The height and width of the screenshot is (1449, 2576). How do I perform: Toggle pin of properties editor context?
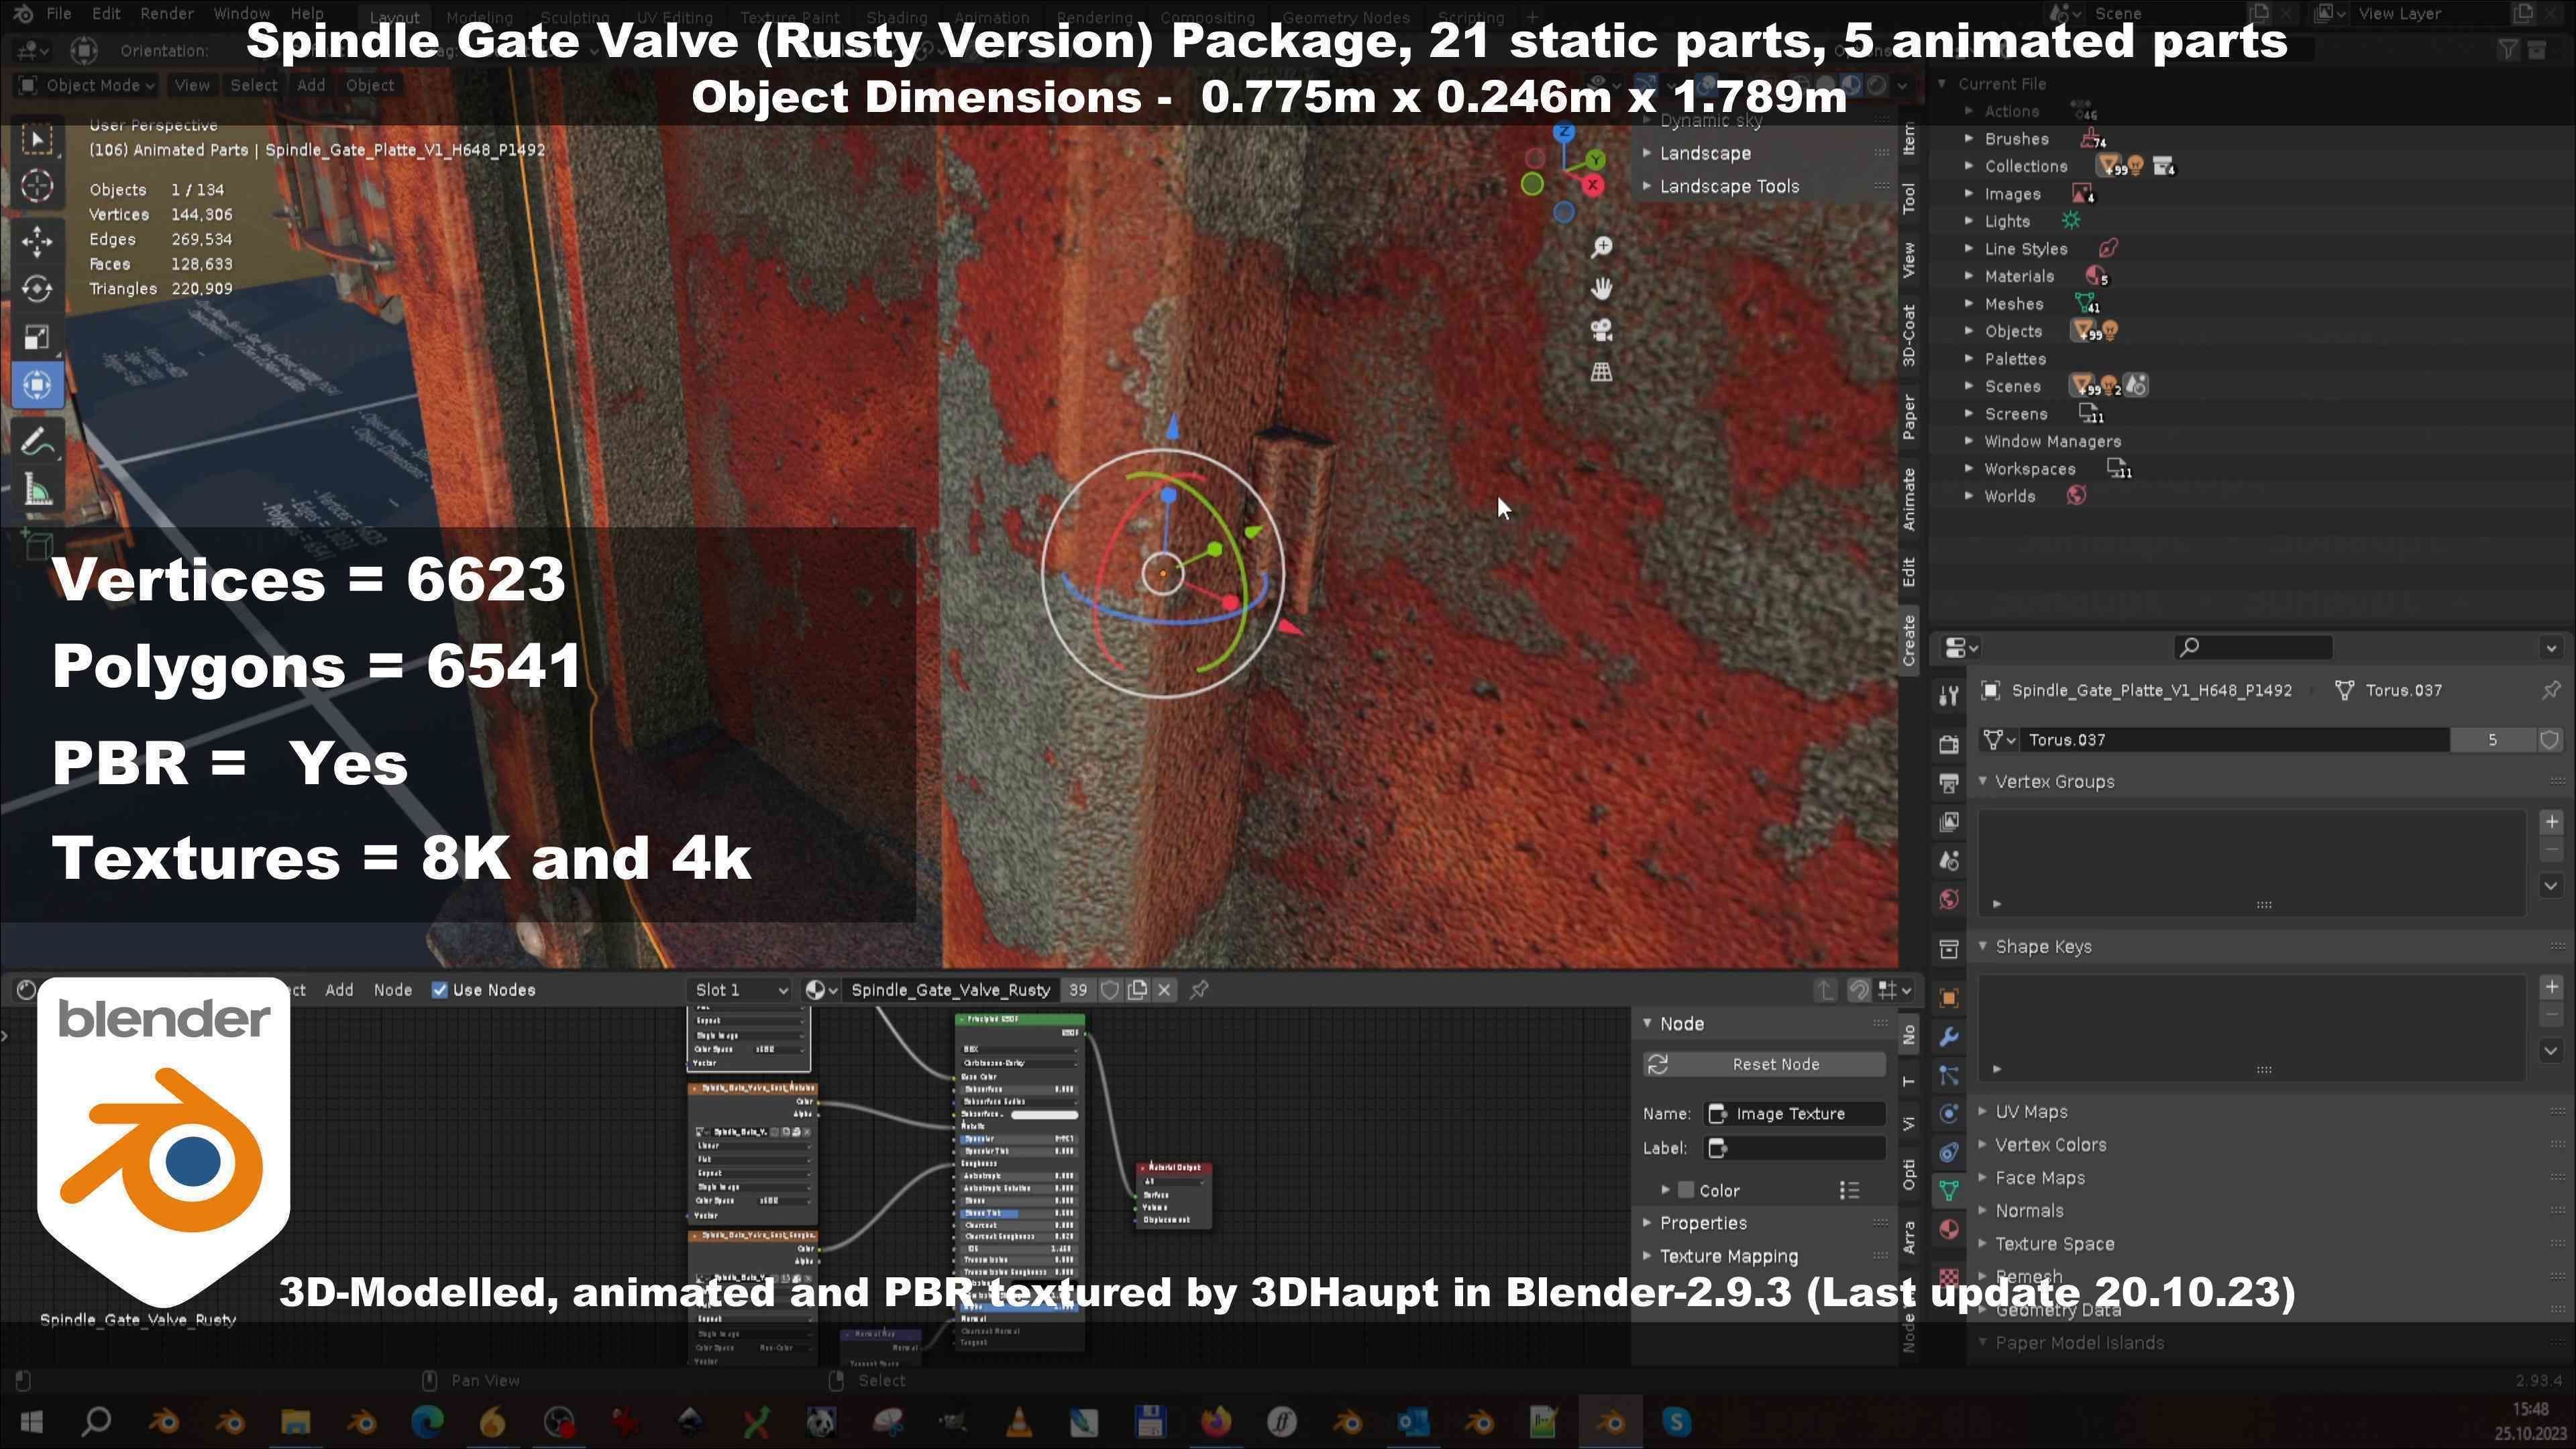(2551, 690)
